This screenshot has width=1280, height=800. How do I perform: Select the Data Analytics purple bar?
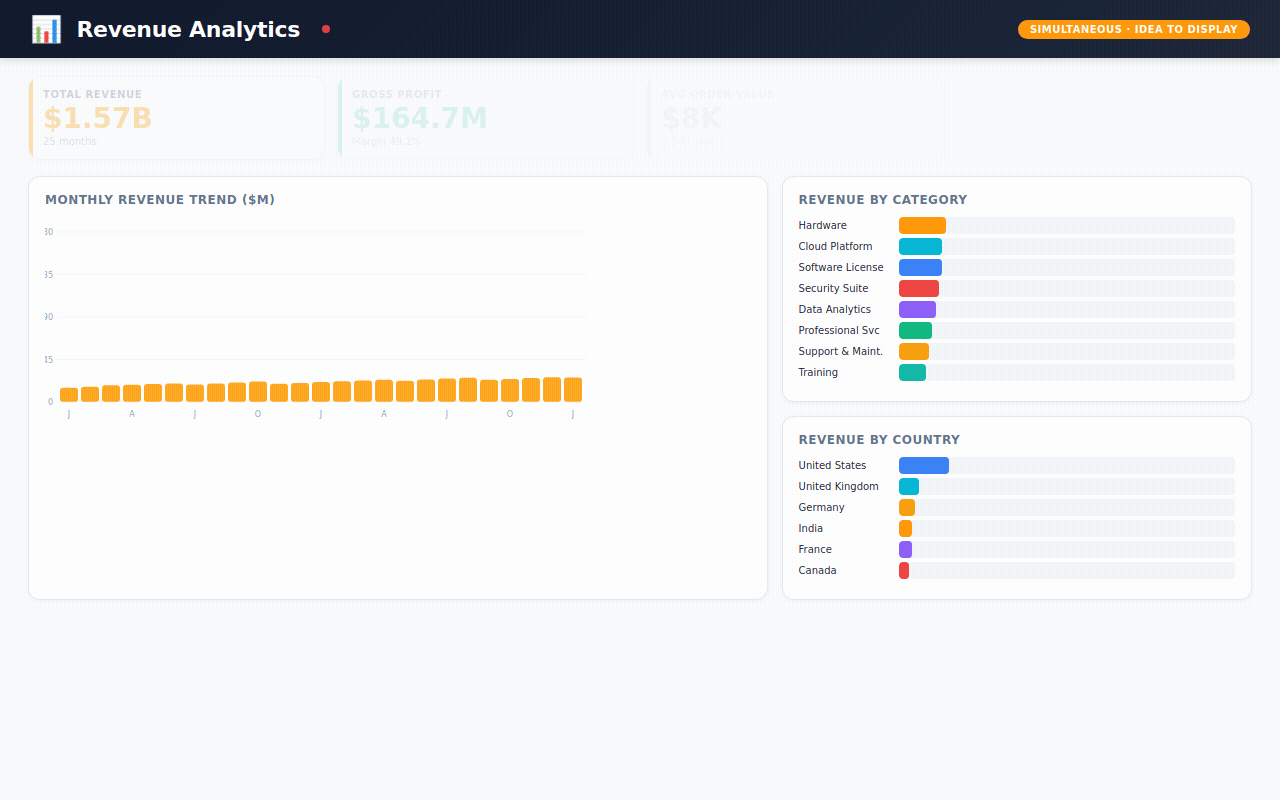[917, 310]
